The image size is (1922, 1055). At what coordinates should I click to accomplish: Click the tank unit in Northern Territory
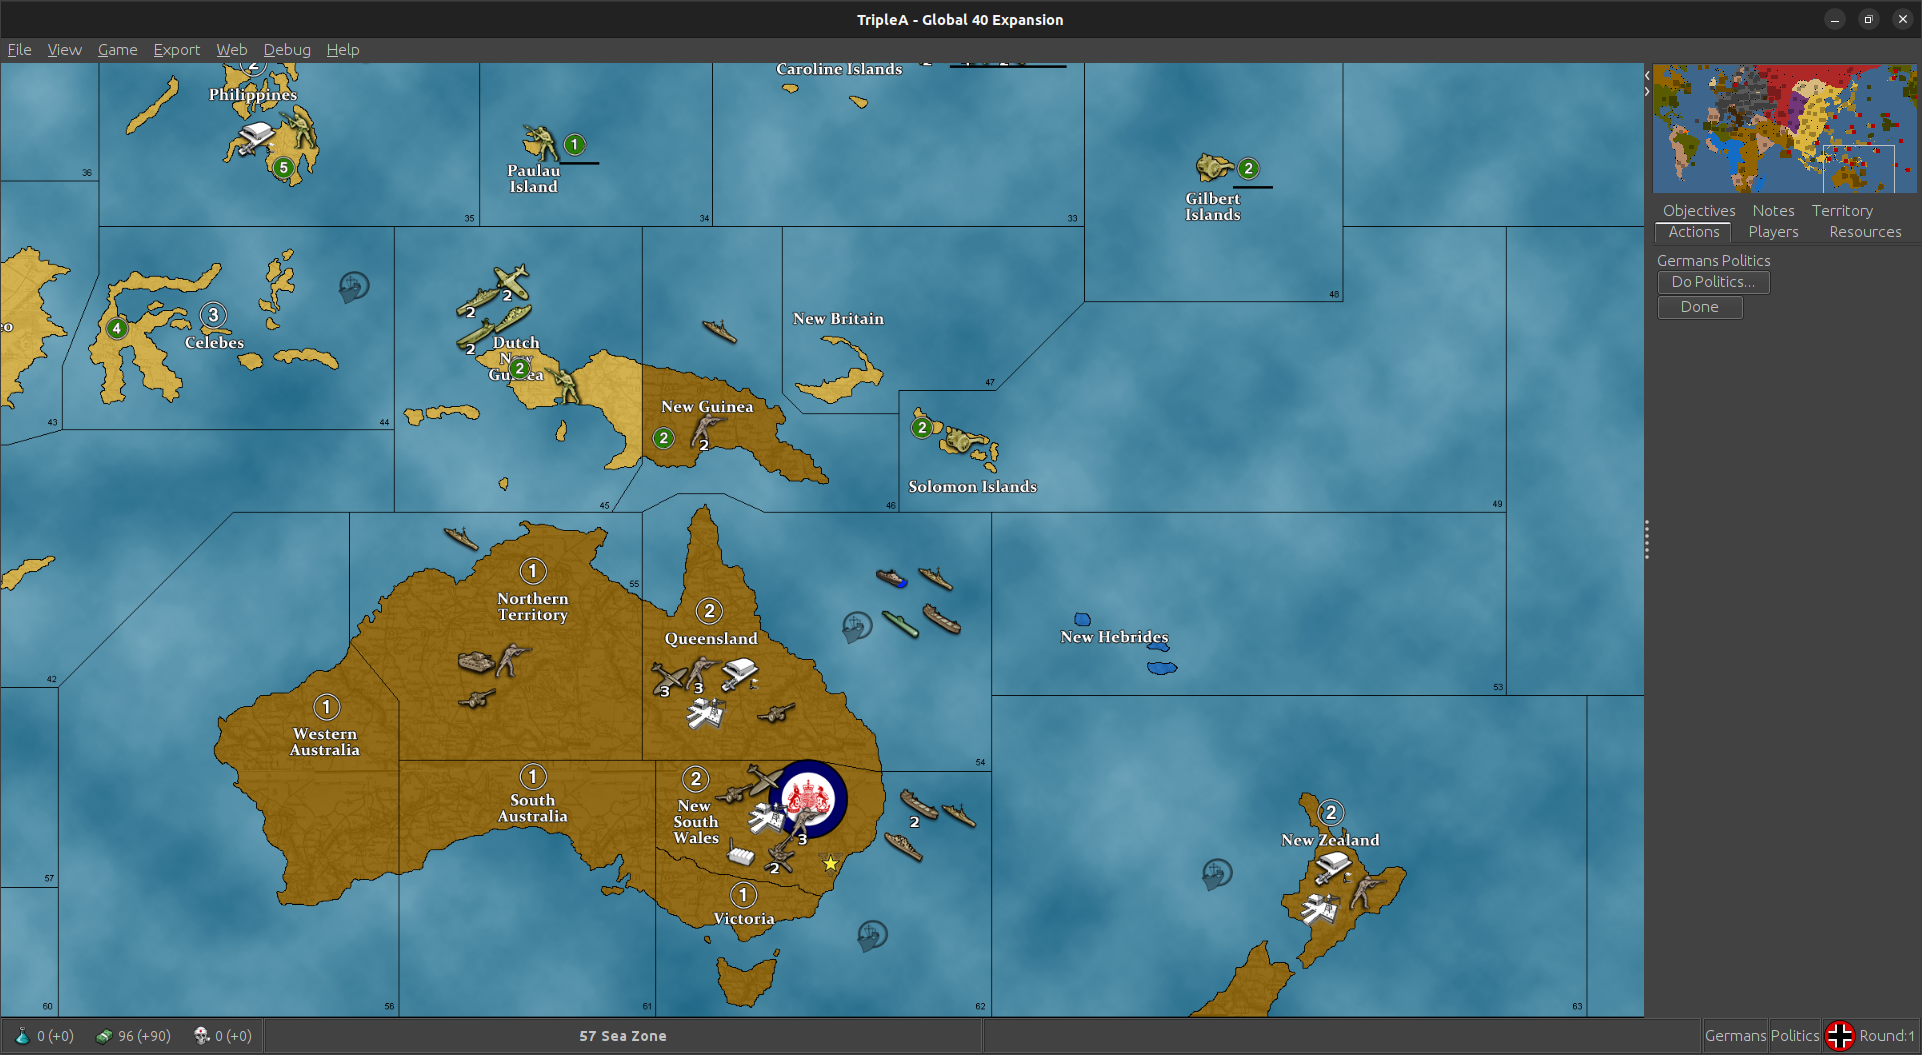pos(476,661)
